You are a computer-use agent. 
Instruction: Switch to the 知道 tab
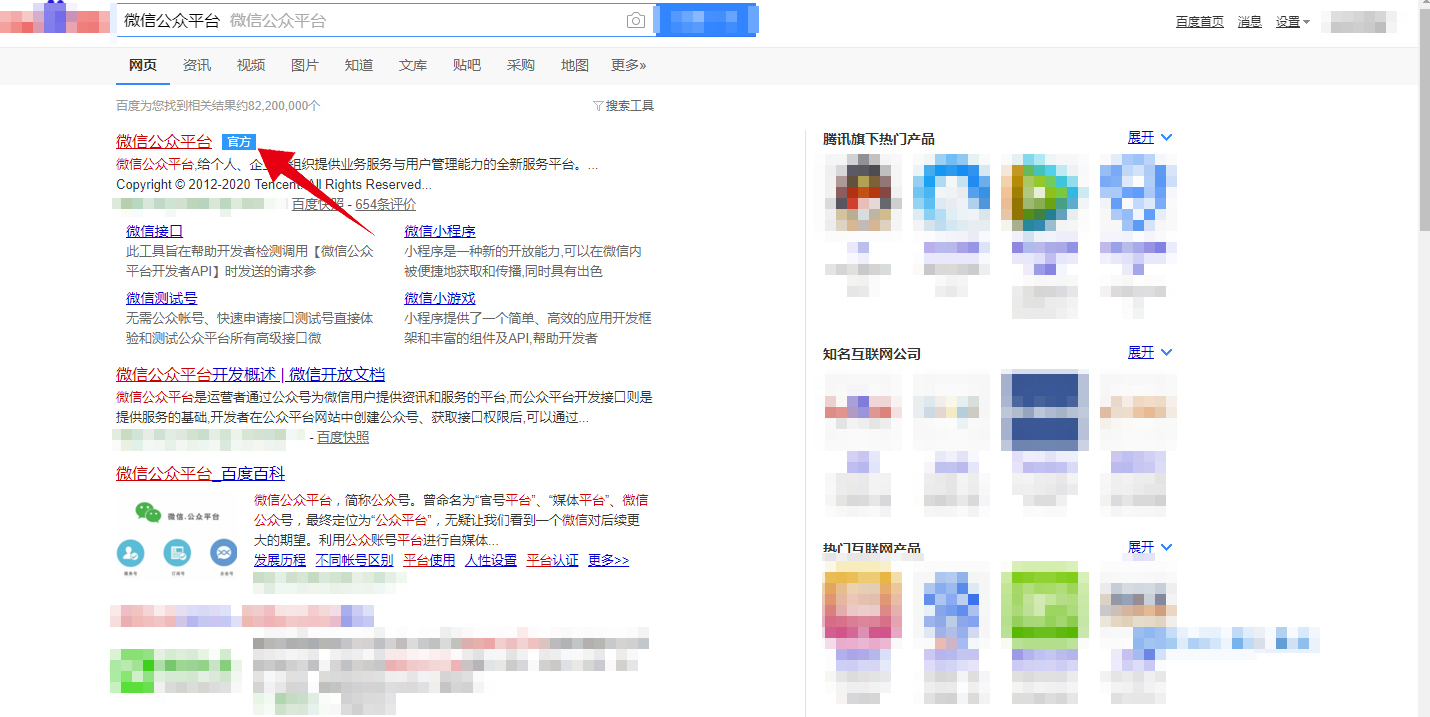point(359,65)
